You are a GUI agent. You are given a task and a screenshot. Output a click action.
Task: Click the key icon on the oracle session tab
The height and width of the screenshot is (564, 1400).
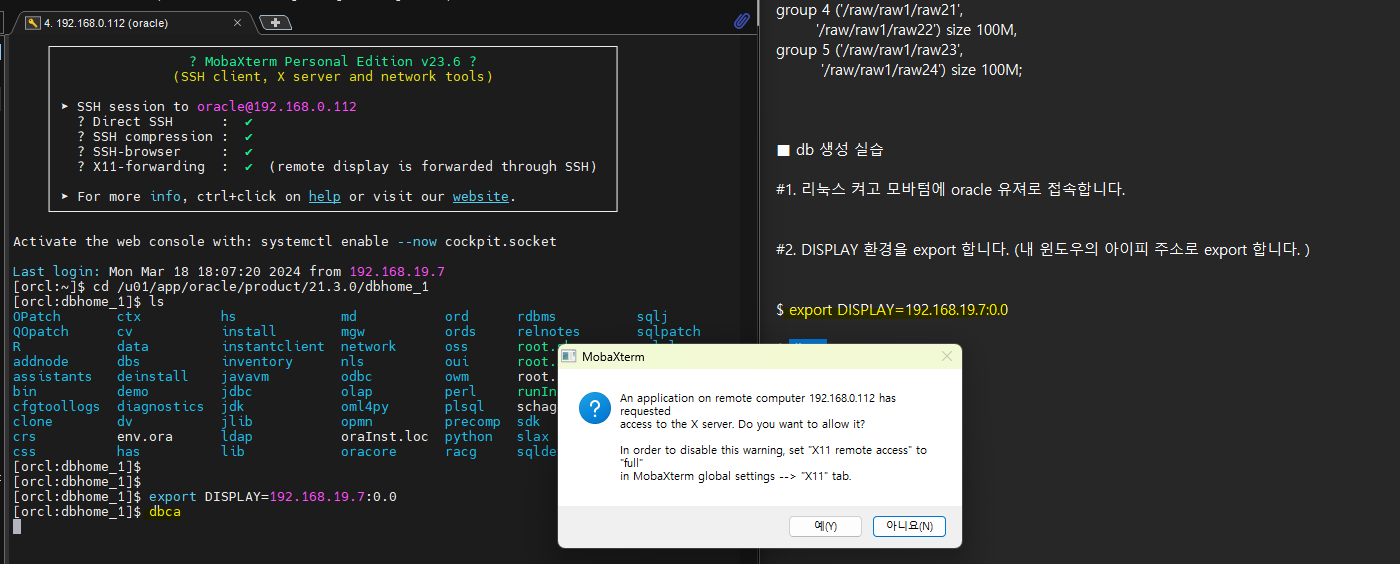point(33,22)
